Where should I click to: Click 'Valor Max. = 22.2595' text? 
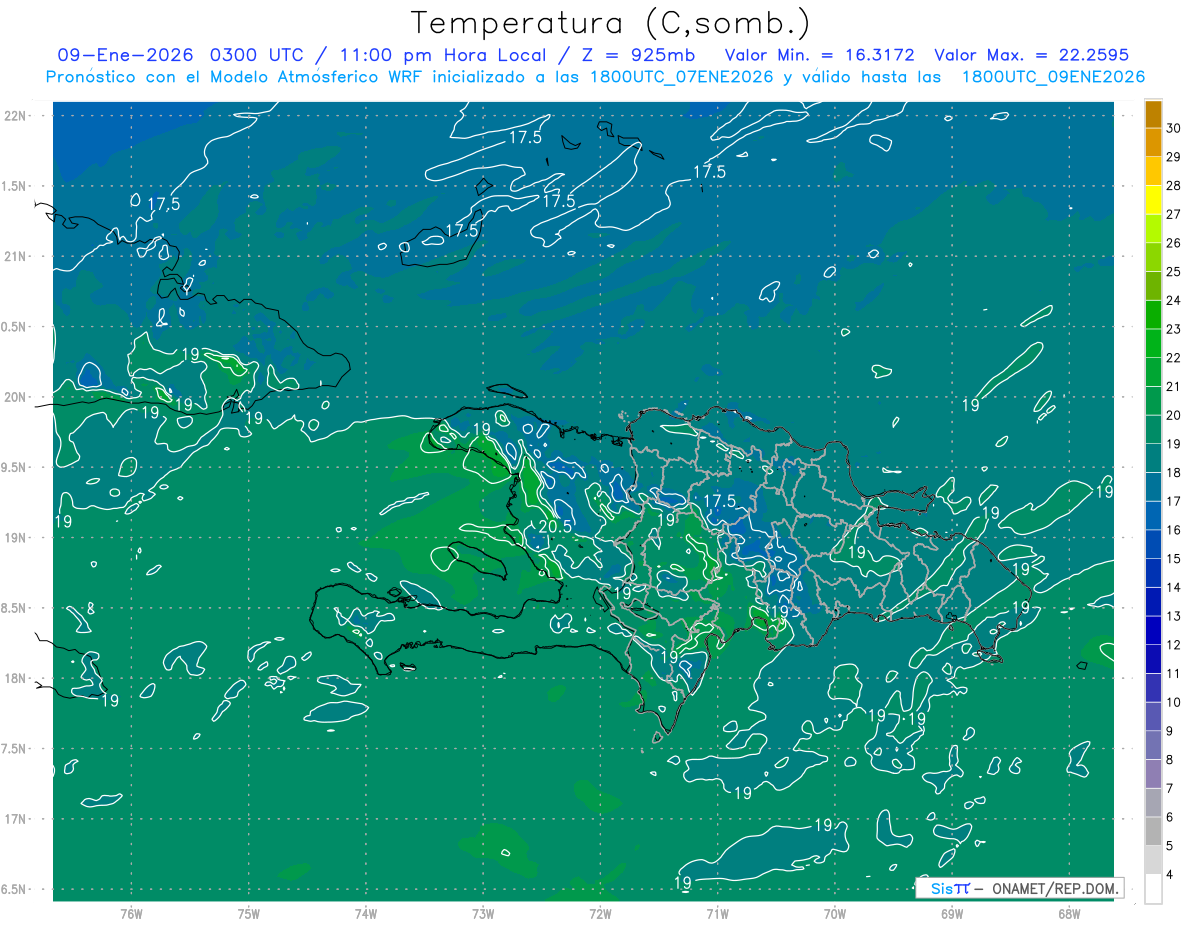point(1031,55)
